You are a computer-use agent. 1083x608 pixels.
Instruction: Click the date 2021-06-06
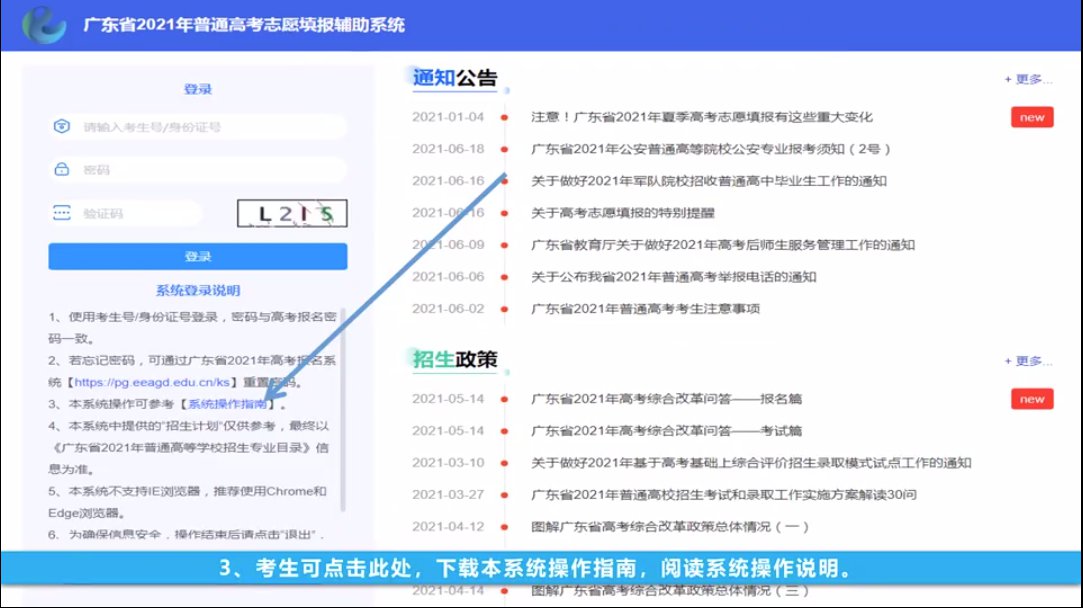448,276
